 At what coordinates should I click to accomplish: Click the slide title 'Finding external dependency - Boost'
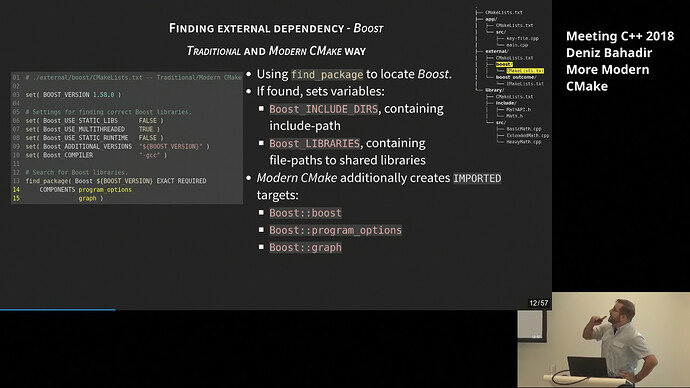click(276, 28)
